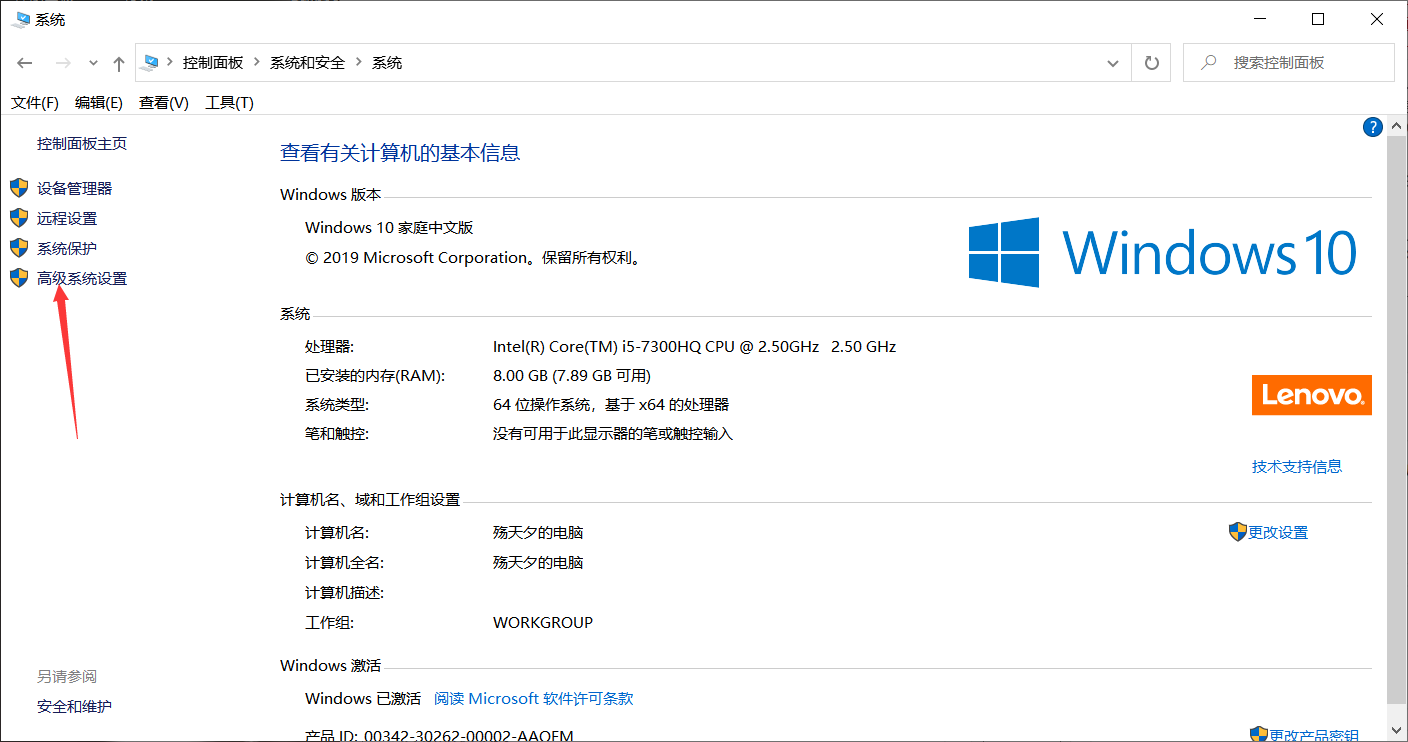Select Windows 10 家庭中文版 text
This screenshot has width=1408, height=742.
(389, 228)
